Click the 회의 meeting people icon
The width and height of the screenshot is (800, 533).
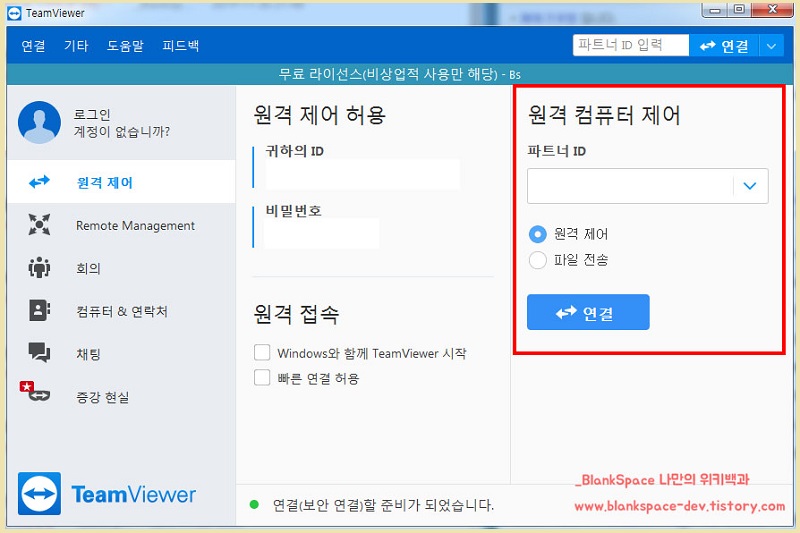[39, 267]
